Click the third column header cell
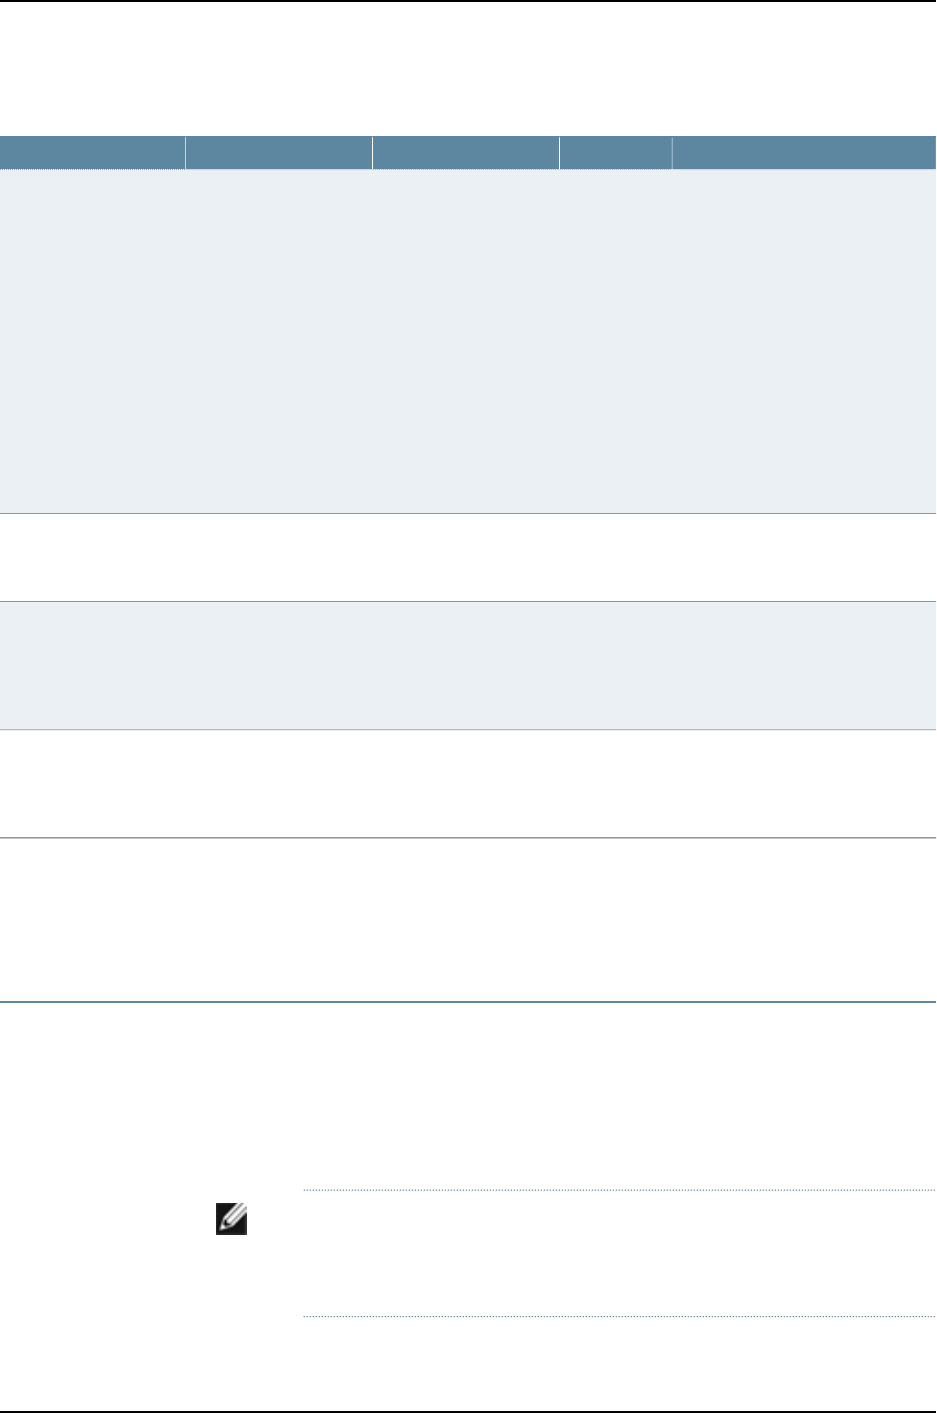The height and width of the screenshot is (1413, 937). [466, 153]
